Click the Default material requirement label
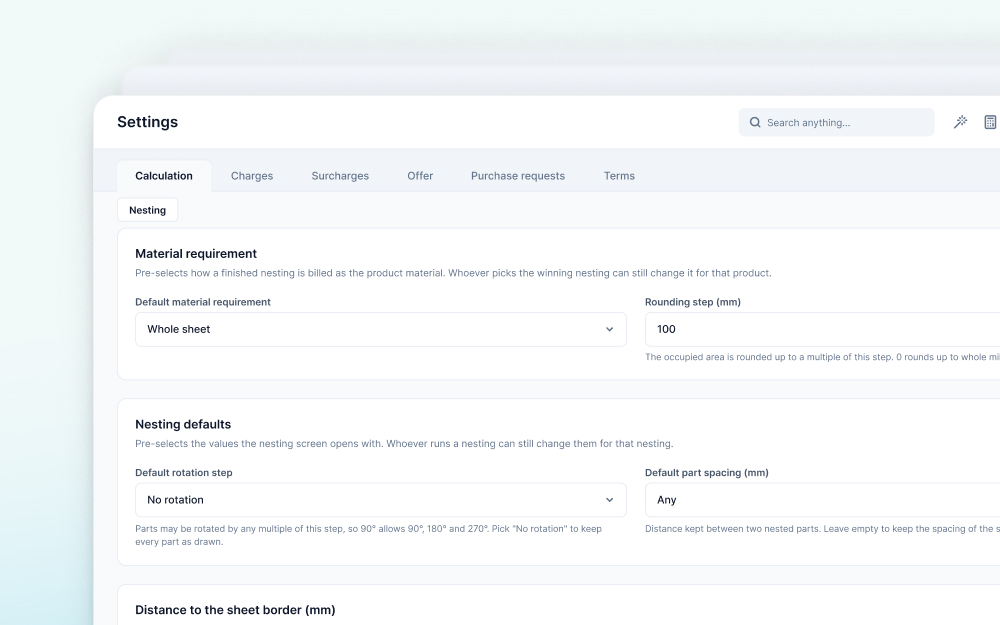This screenshot has width=1000, height=625. click(x=203, y=302)
